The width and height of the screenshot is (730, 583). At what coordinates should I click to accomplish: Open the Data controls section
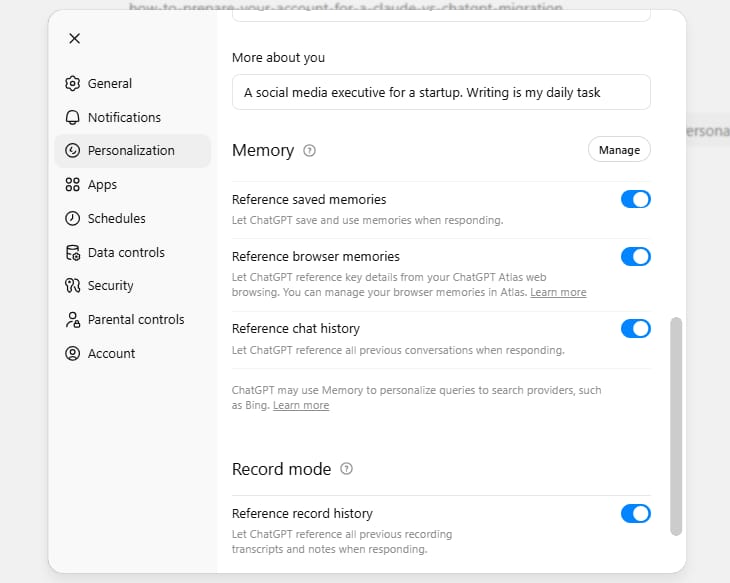[x=133, y=252]
